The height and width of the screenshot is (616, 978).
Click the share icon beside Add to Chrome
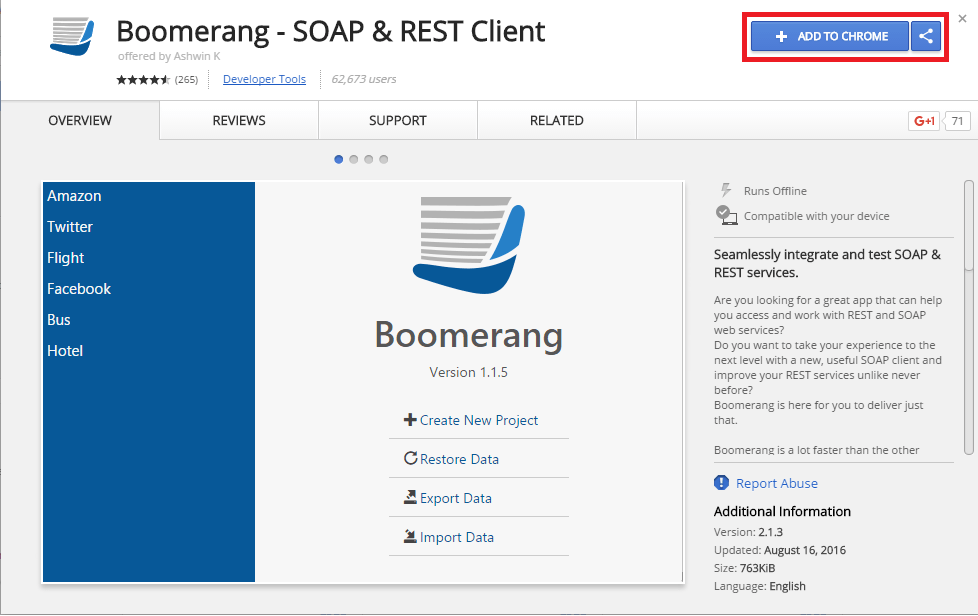[925, 35]
